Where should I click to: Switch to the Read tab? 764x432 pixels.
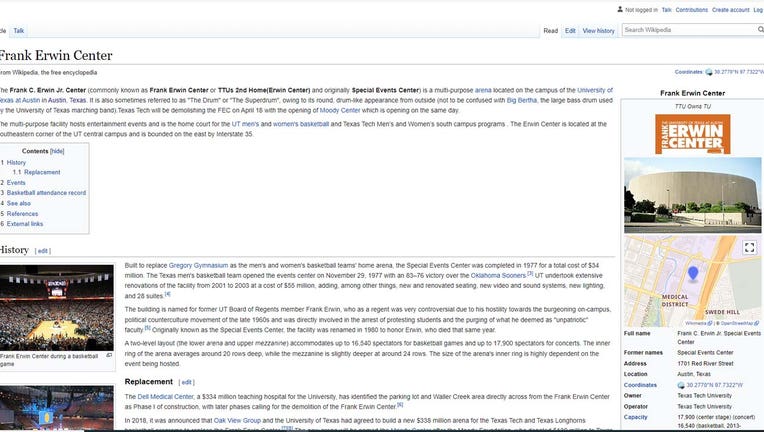(x=551, y=31)
